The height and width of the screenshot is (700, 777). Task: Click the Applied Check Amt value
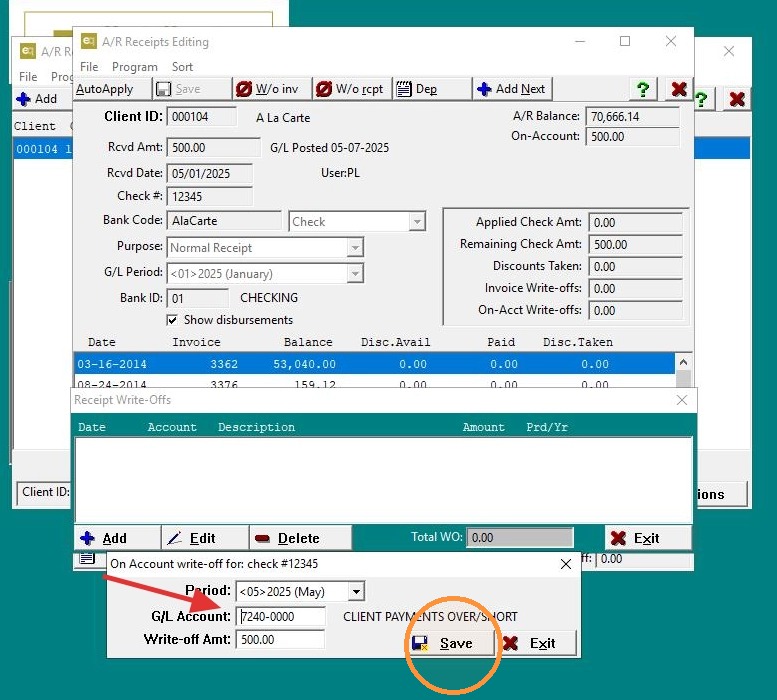[635, 222]
